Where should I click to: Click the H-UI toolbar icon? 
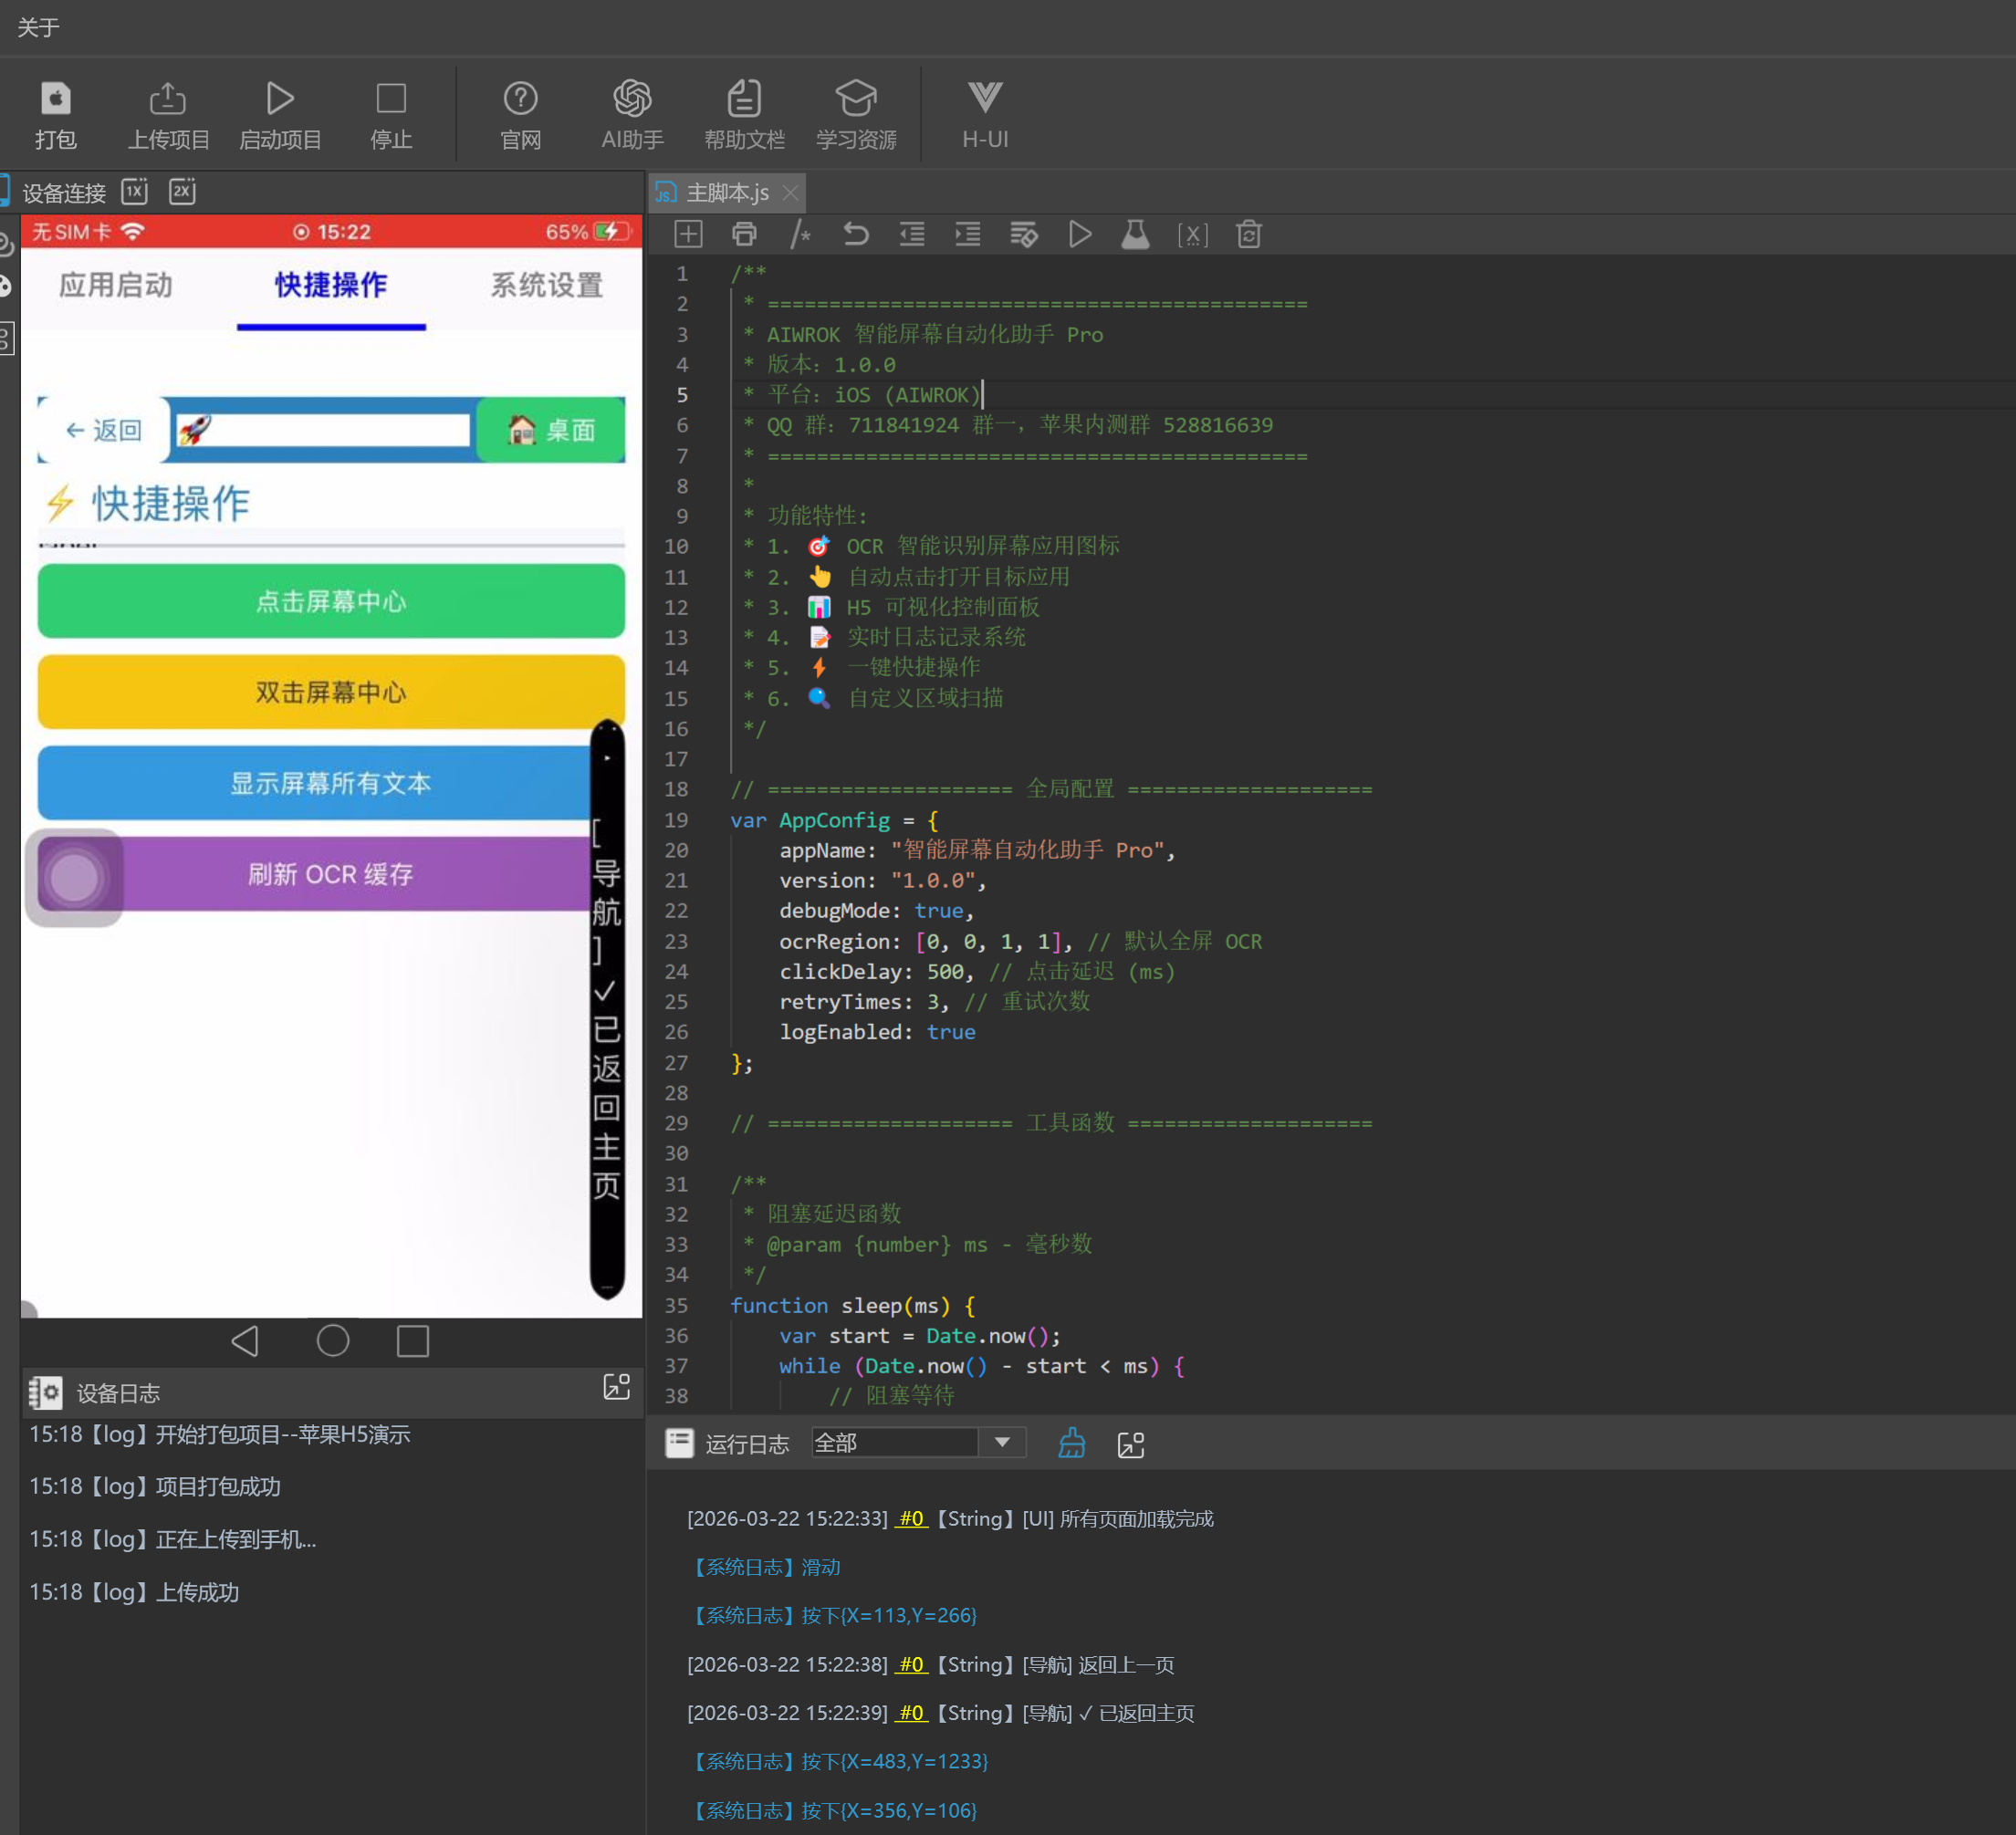tap(985, 99)
